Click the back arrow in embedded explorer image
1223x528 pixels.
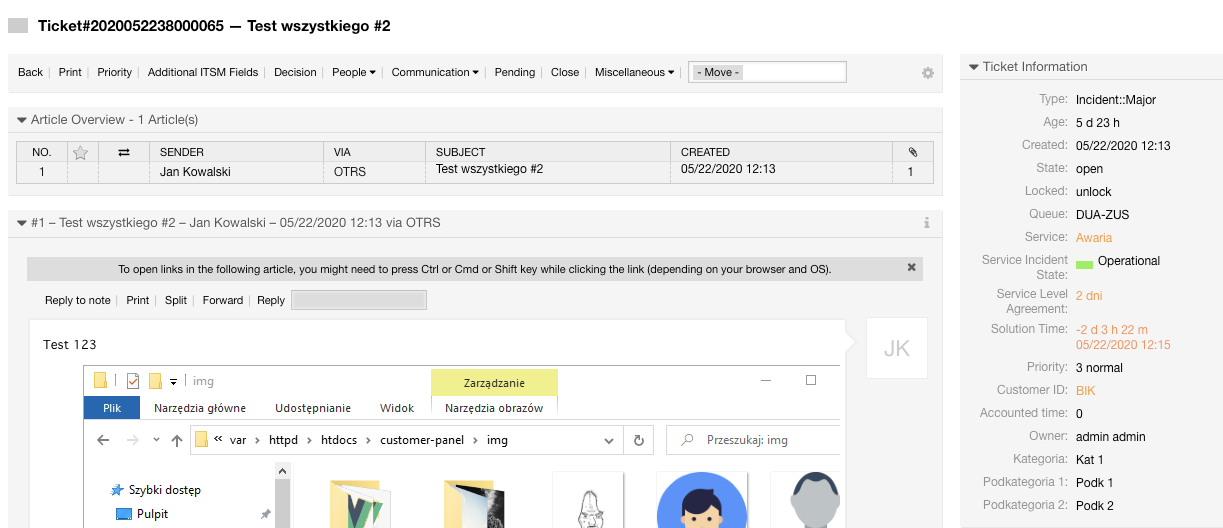pos(102,440)
